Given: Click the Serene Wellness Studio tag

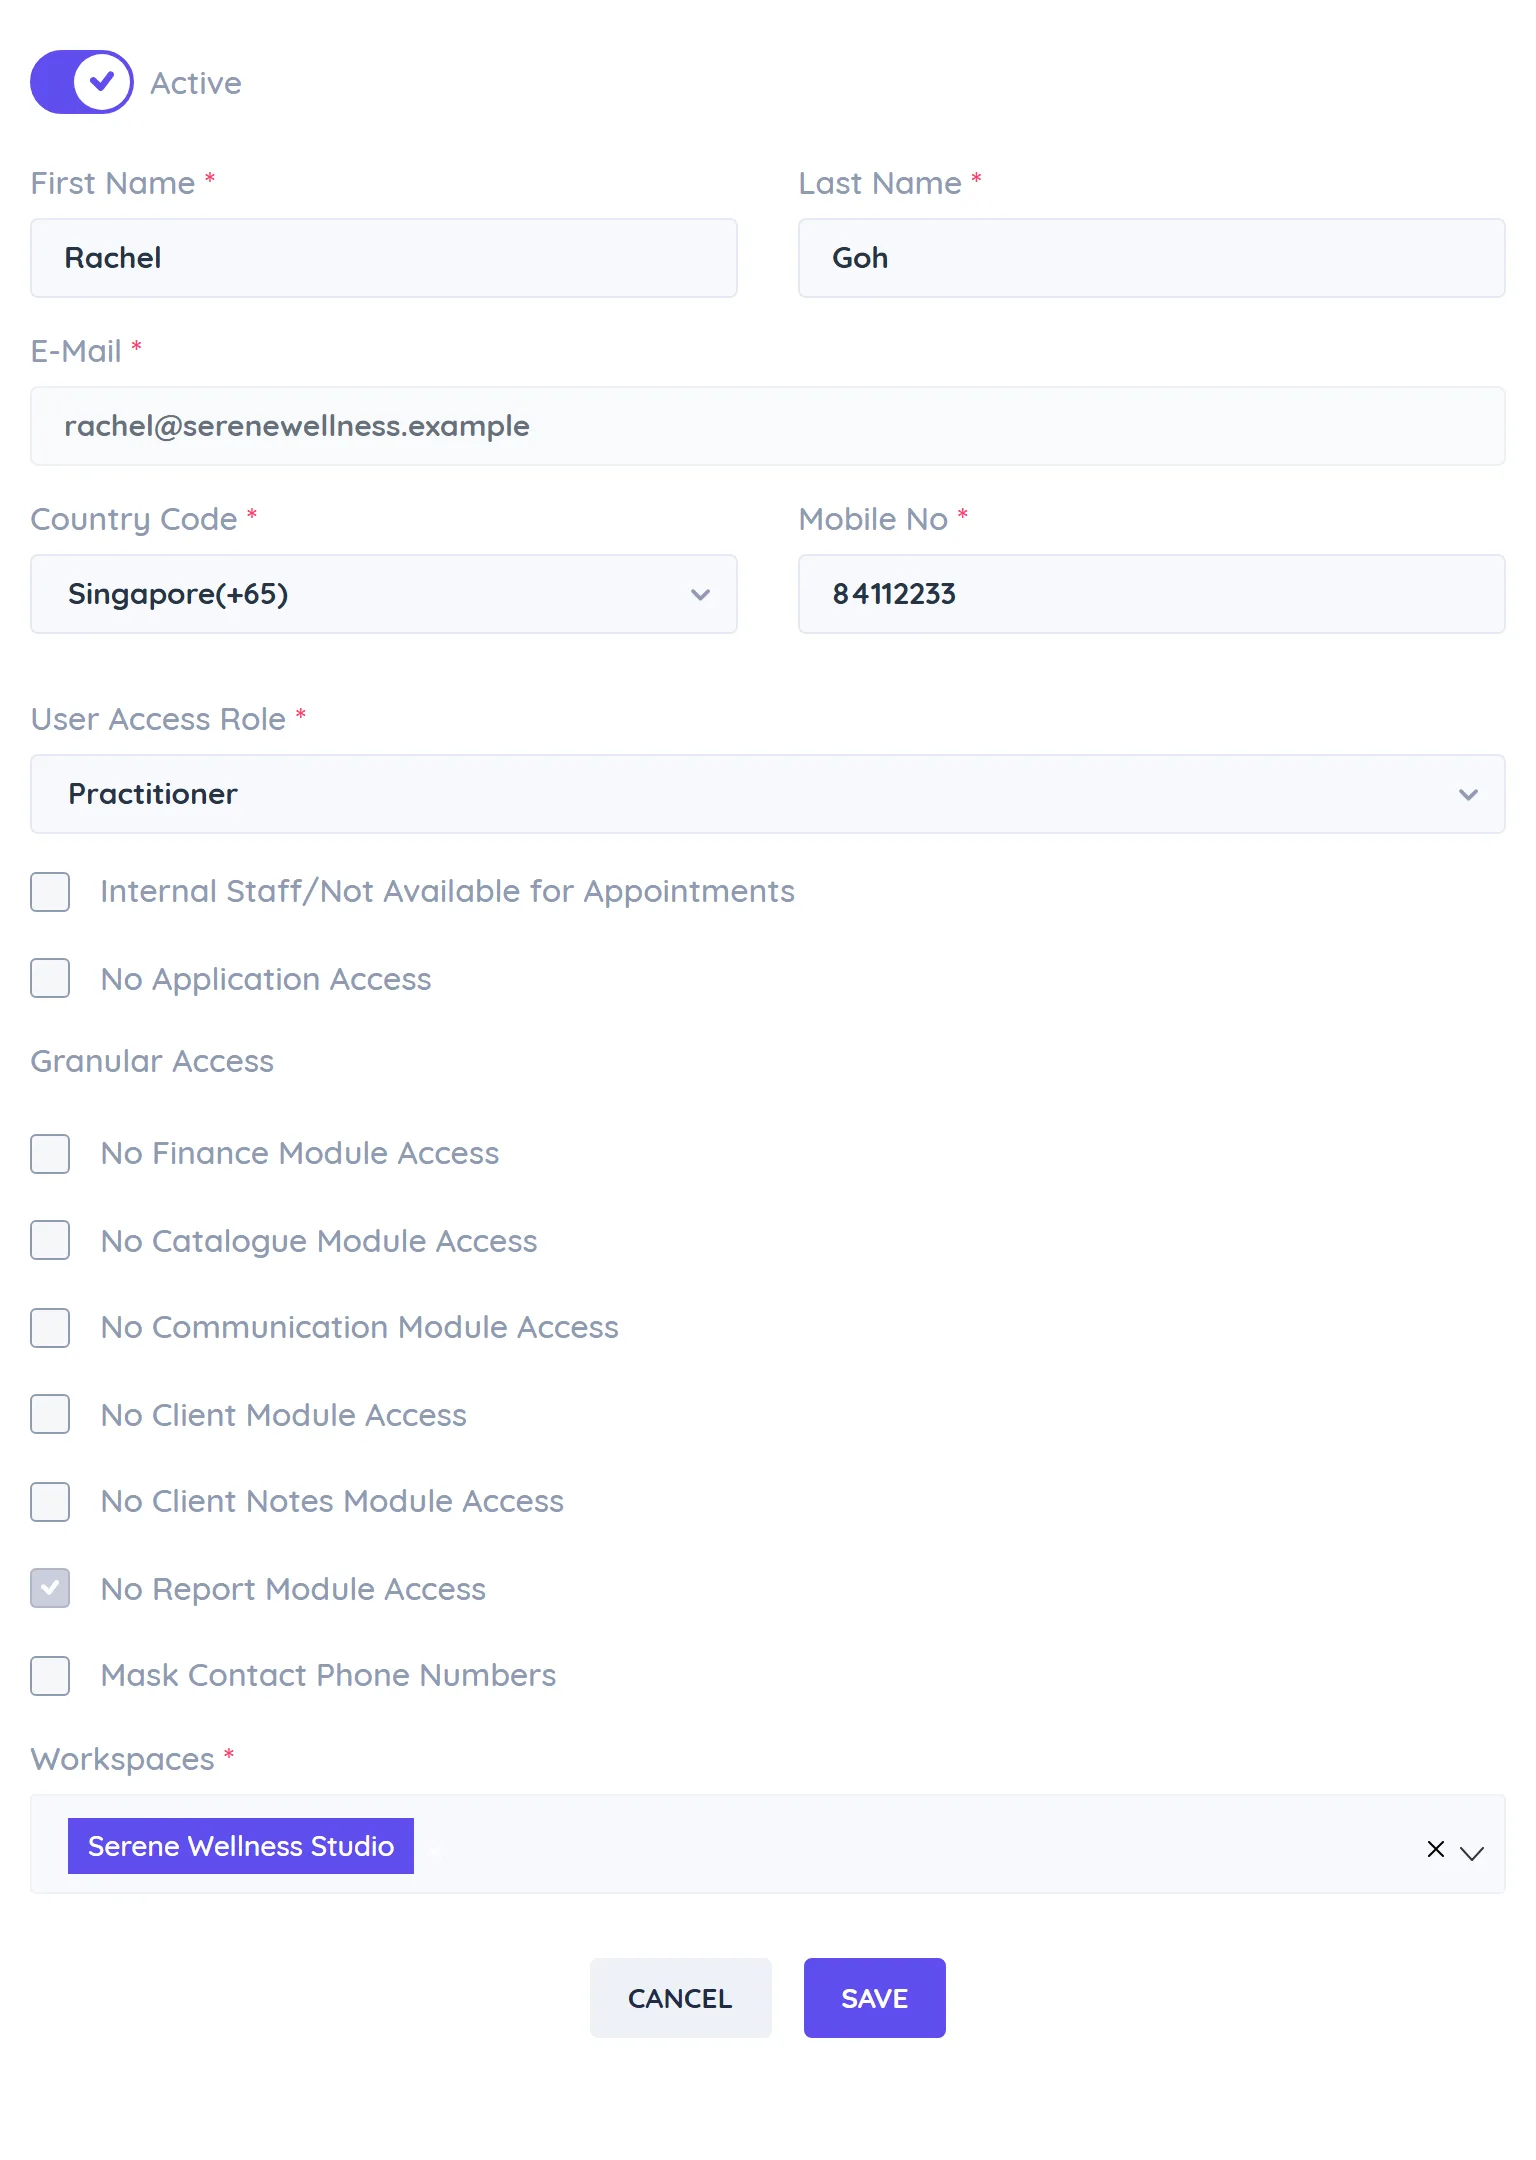Looking at the screenshot, I should tap(241, 1846).
